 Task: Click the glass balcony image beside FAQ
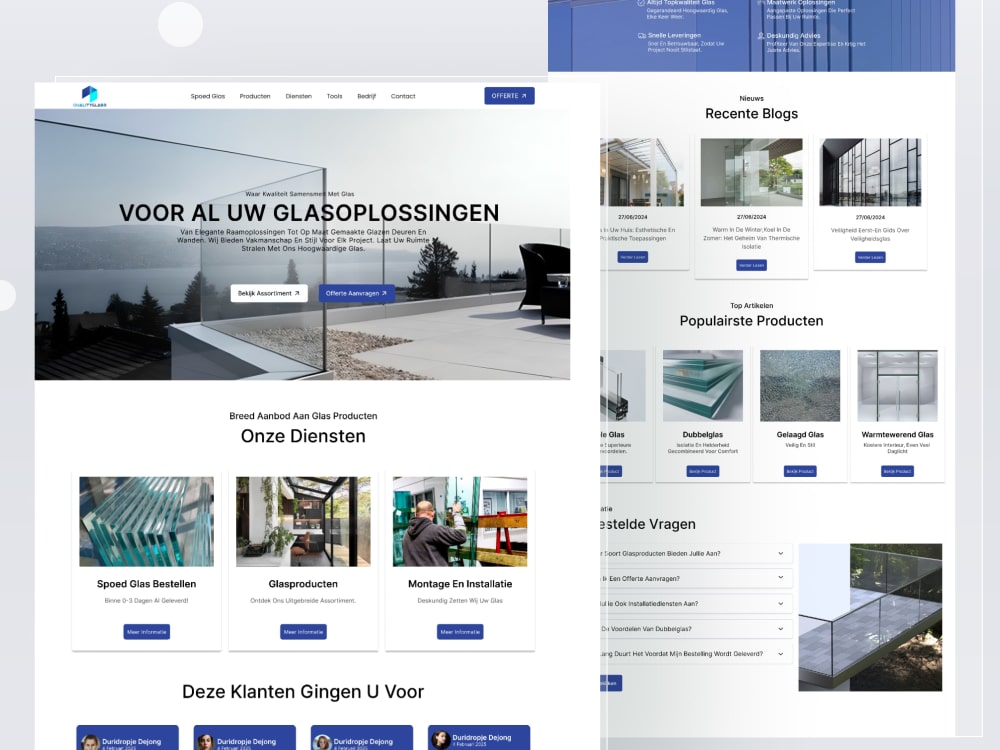tap(870, 617)
